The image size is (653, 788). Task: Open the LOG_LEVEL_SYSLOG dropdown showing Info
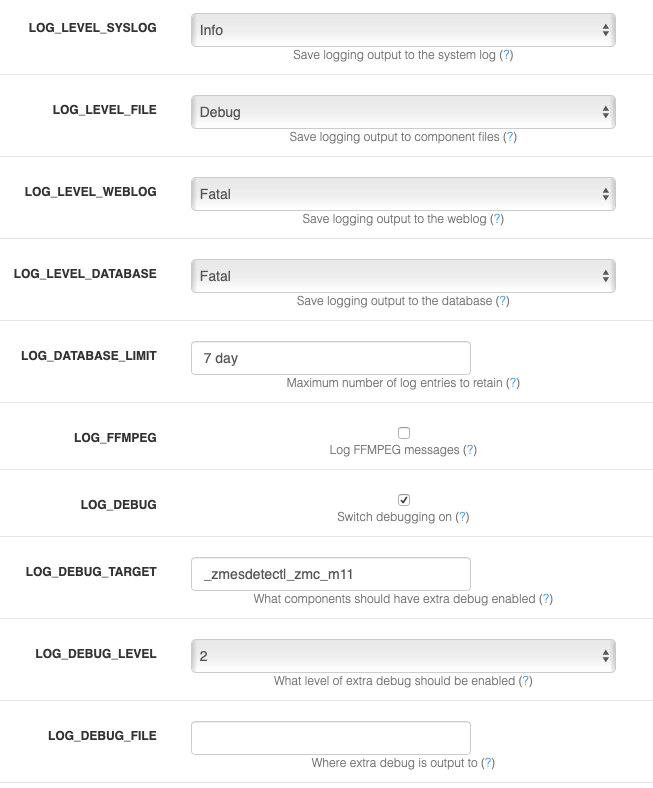[x=403, y=30]
